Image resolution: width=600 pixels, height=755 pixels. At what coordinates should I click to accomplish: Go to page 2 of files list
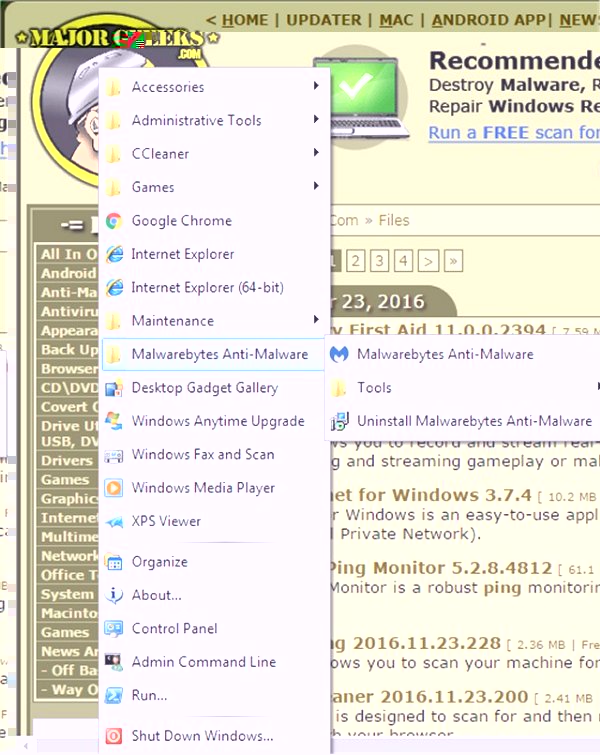click(x=355, y=261)
